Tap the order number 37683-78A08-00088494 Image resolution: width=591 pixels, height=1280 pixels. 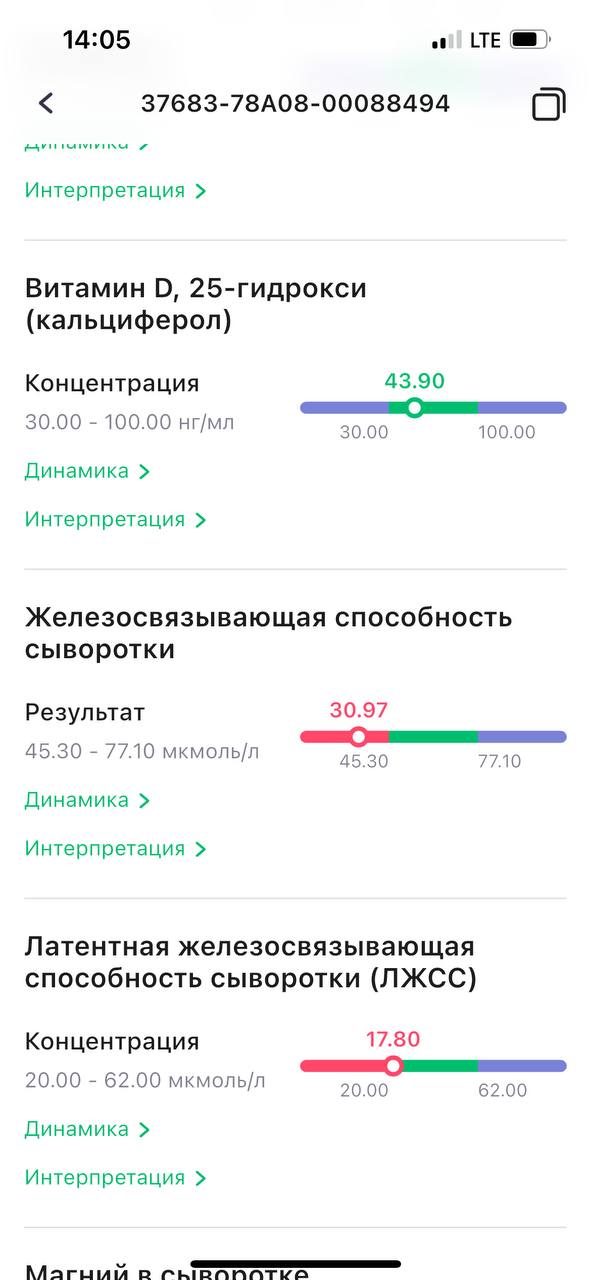295,103
